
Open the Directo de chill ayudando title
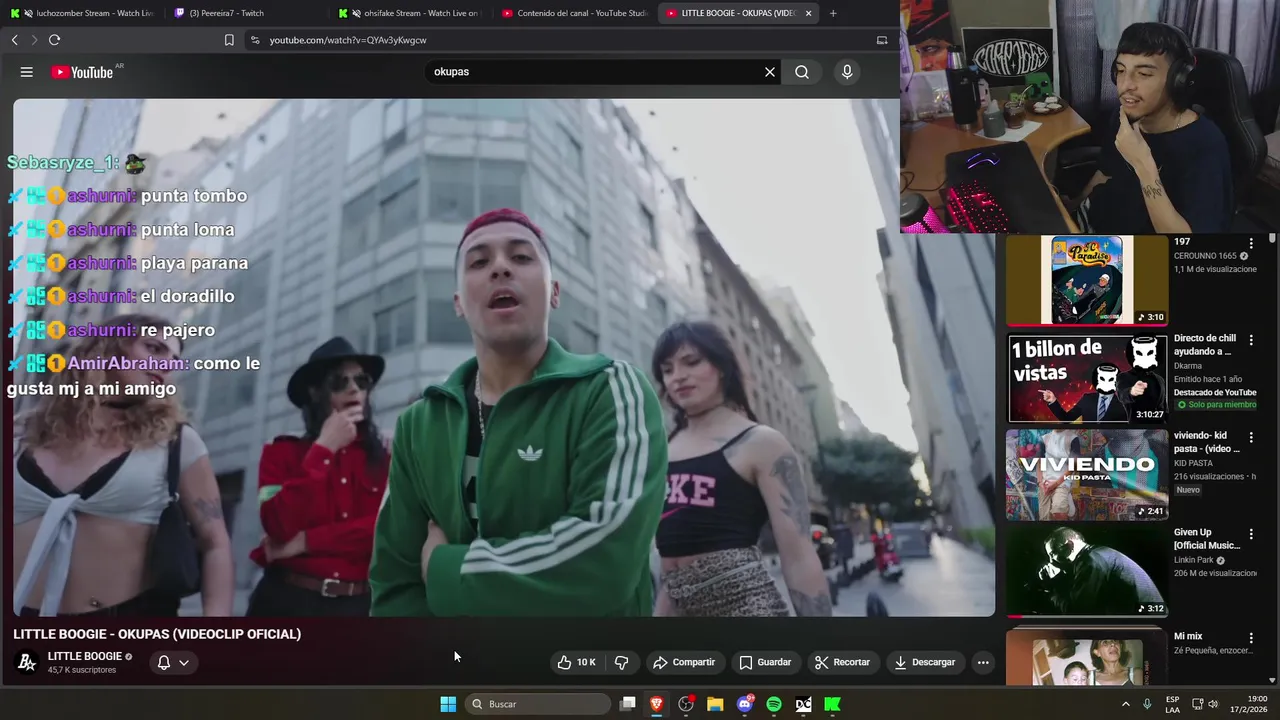[1205, 345]
